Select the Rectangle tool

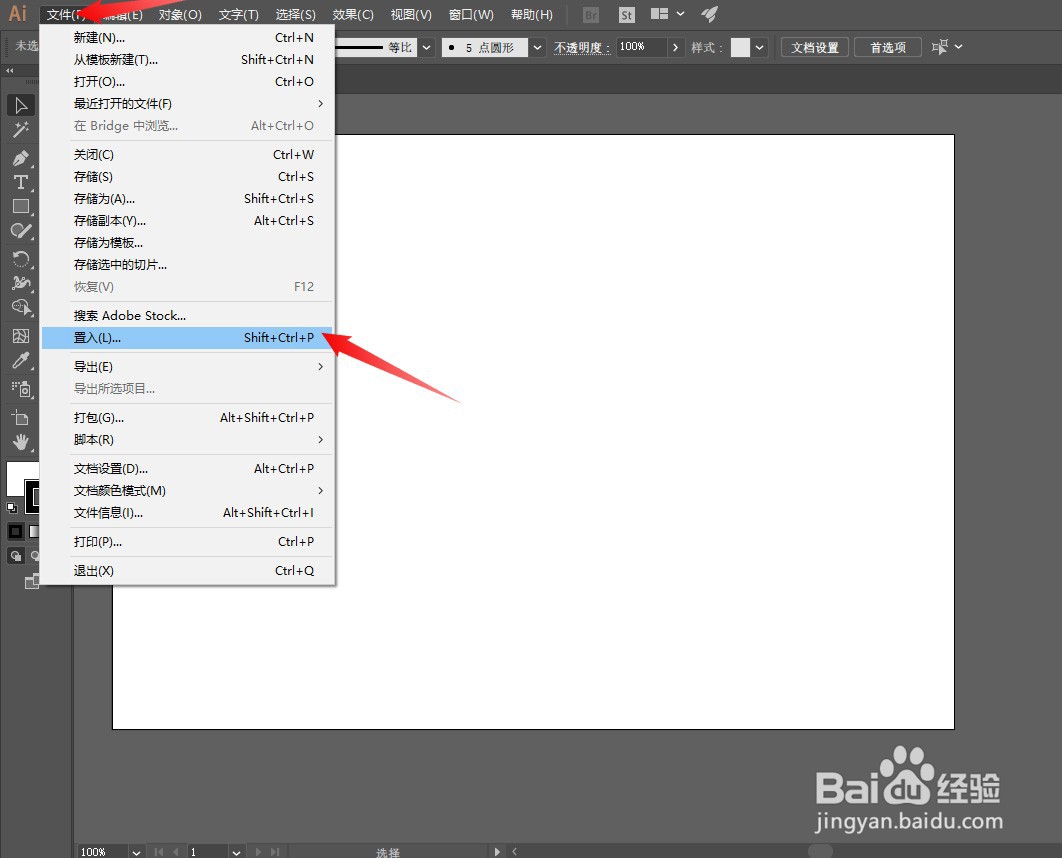(21, 207)
